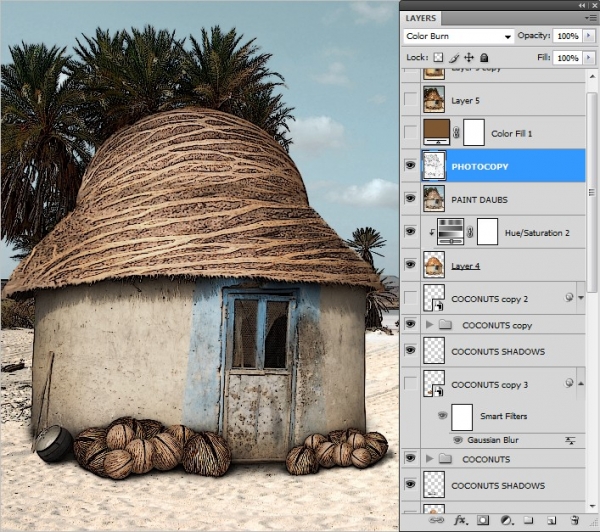Hide the PAINT DAUBS layer
This screenshot has width=600, height=532.
pos(410,198)
